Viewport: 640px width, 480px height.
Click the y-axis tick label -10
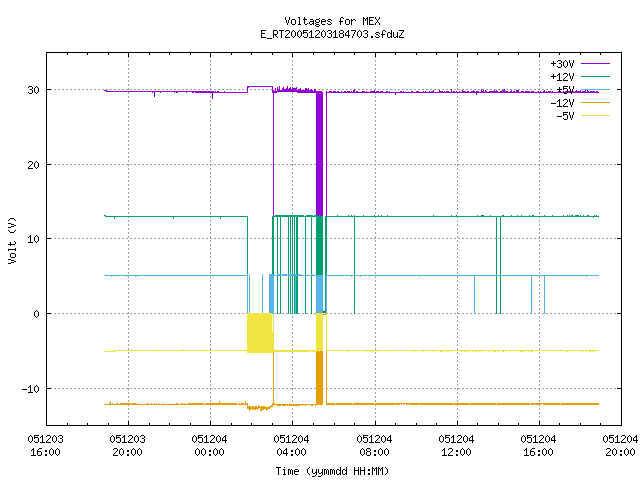coord(31,389)
